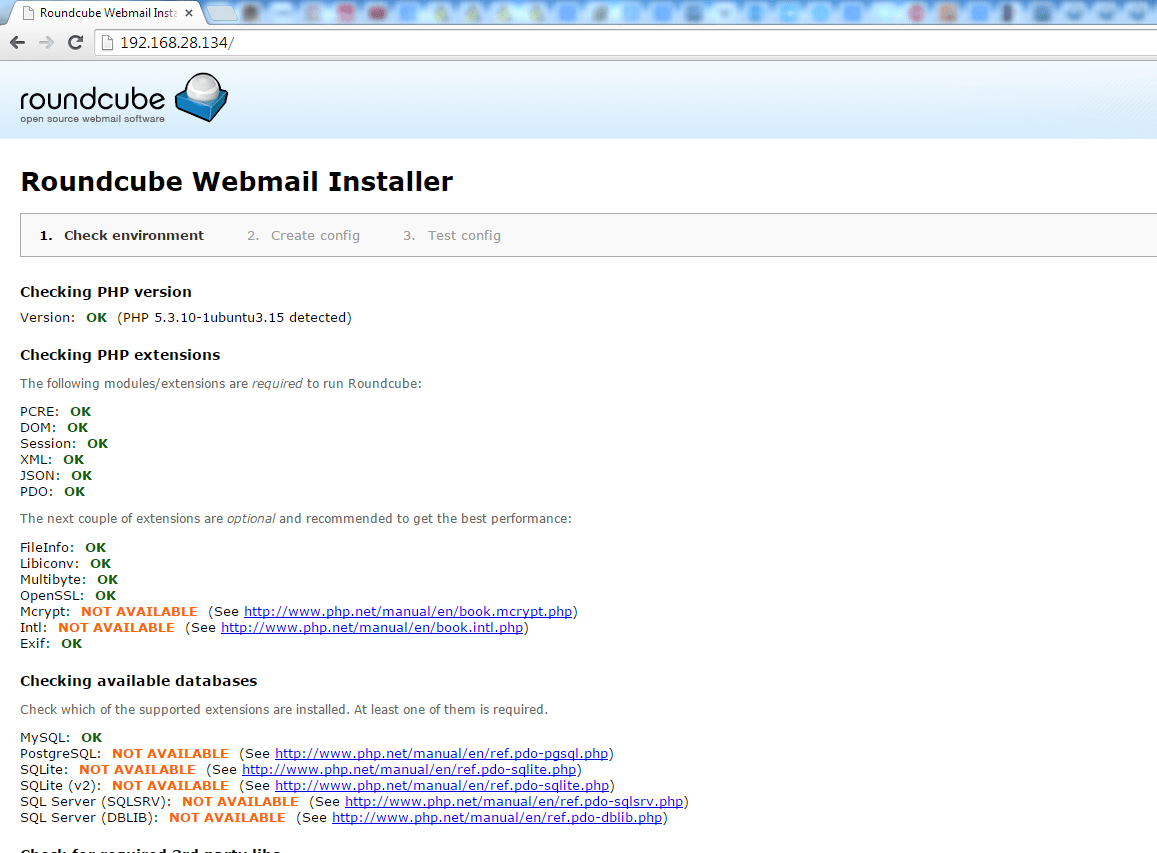
Task: Click the Mcrypt NOT AVAILABLE status
Action: point(139,612)
